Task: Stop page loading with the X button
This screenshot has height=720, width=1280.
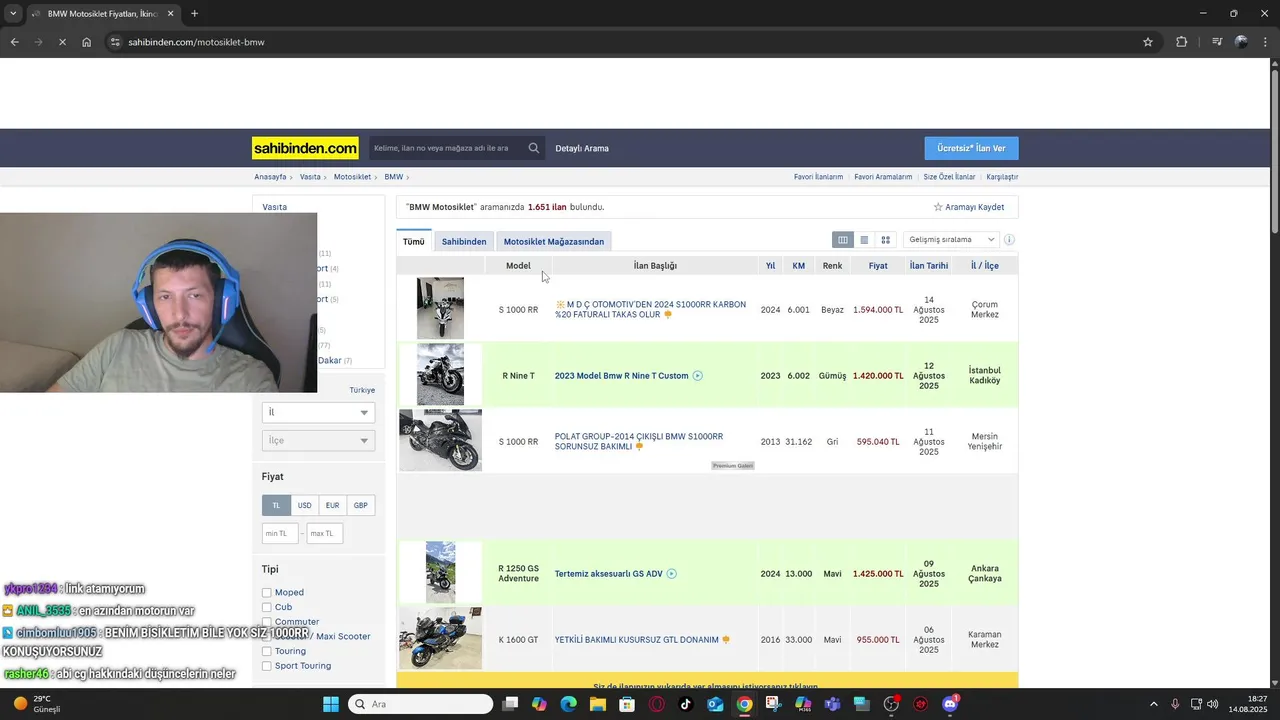Action: (62, 42)
